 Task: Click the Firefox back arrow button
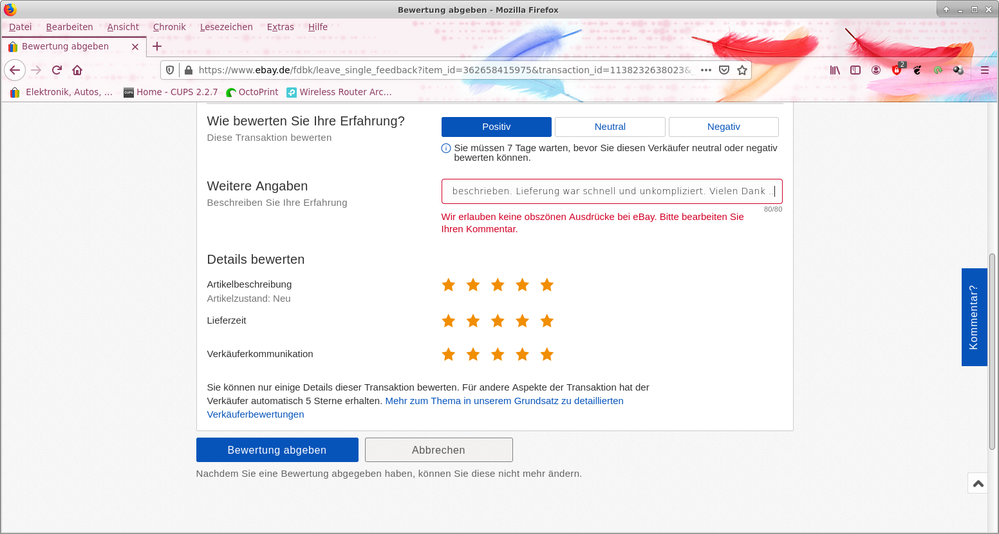(15, 70)
